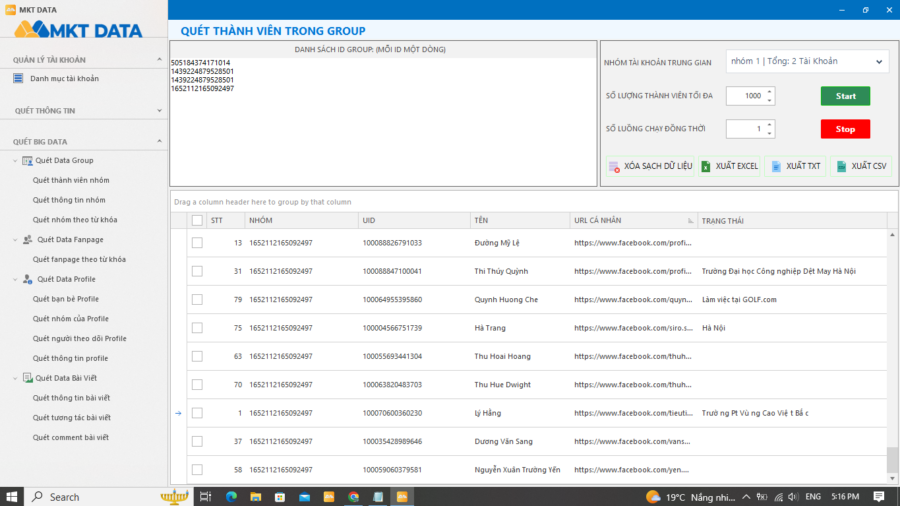Export results with Xuất Excel

click(729, 166)
